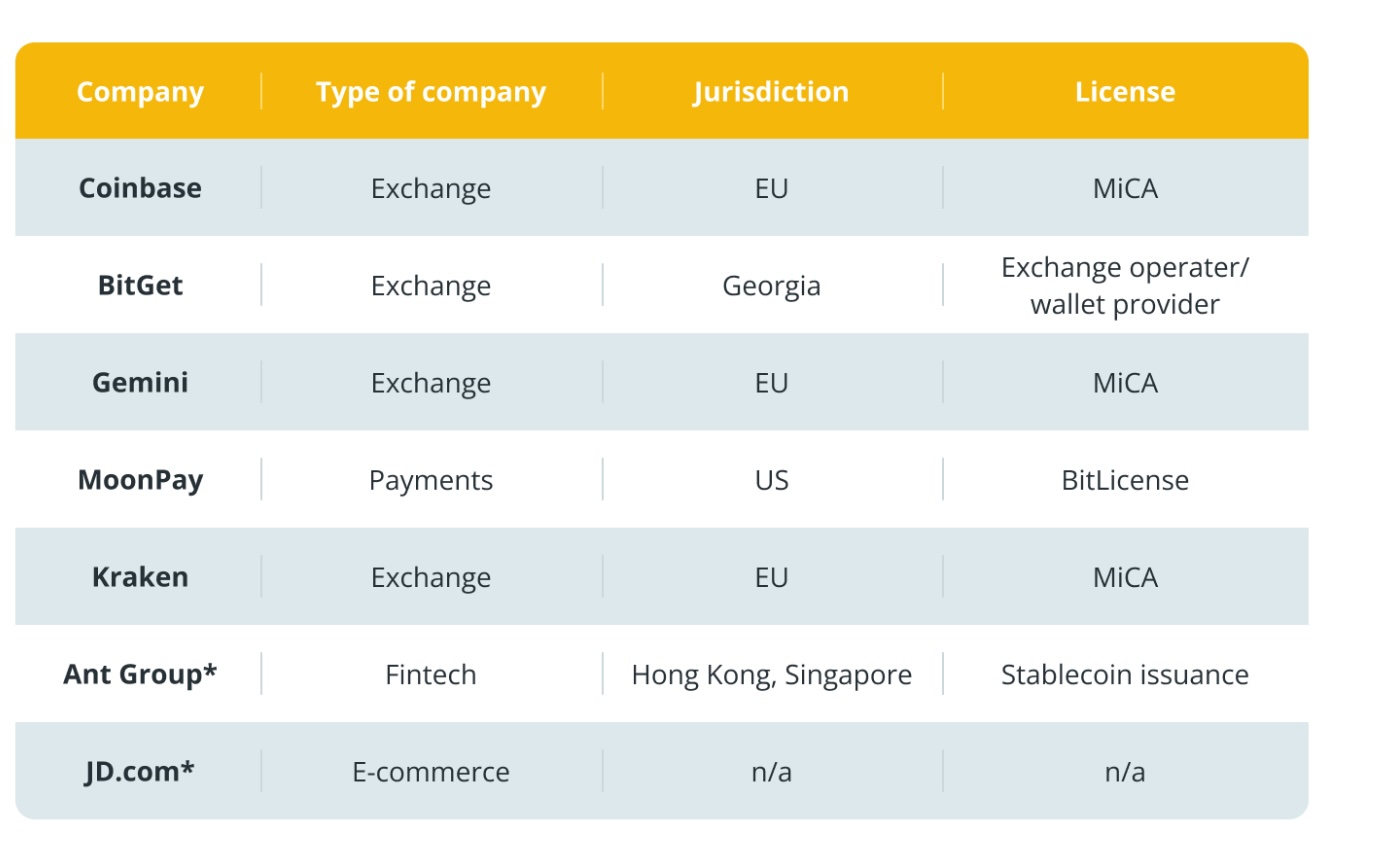Select the Type of company header
Image resolution: width=1384 pixels, height=850 pixels.
[431, 92]
